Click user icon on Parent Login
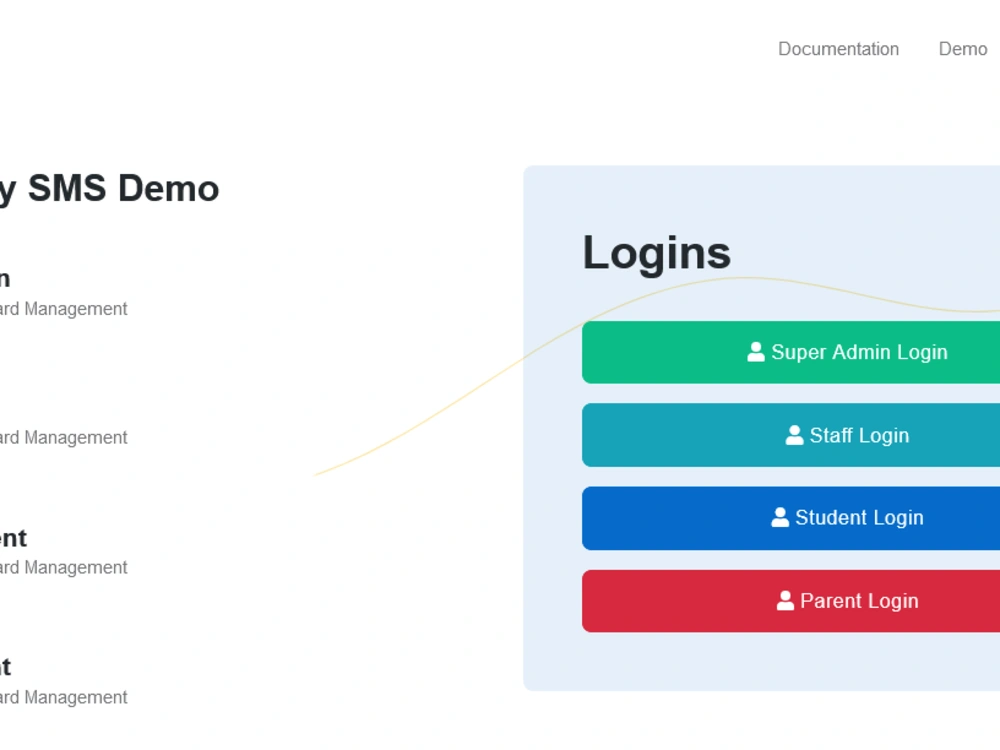 [785, 600]
